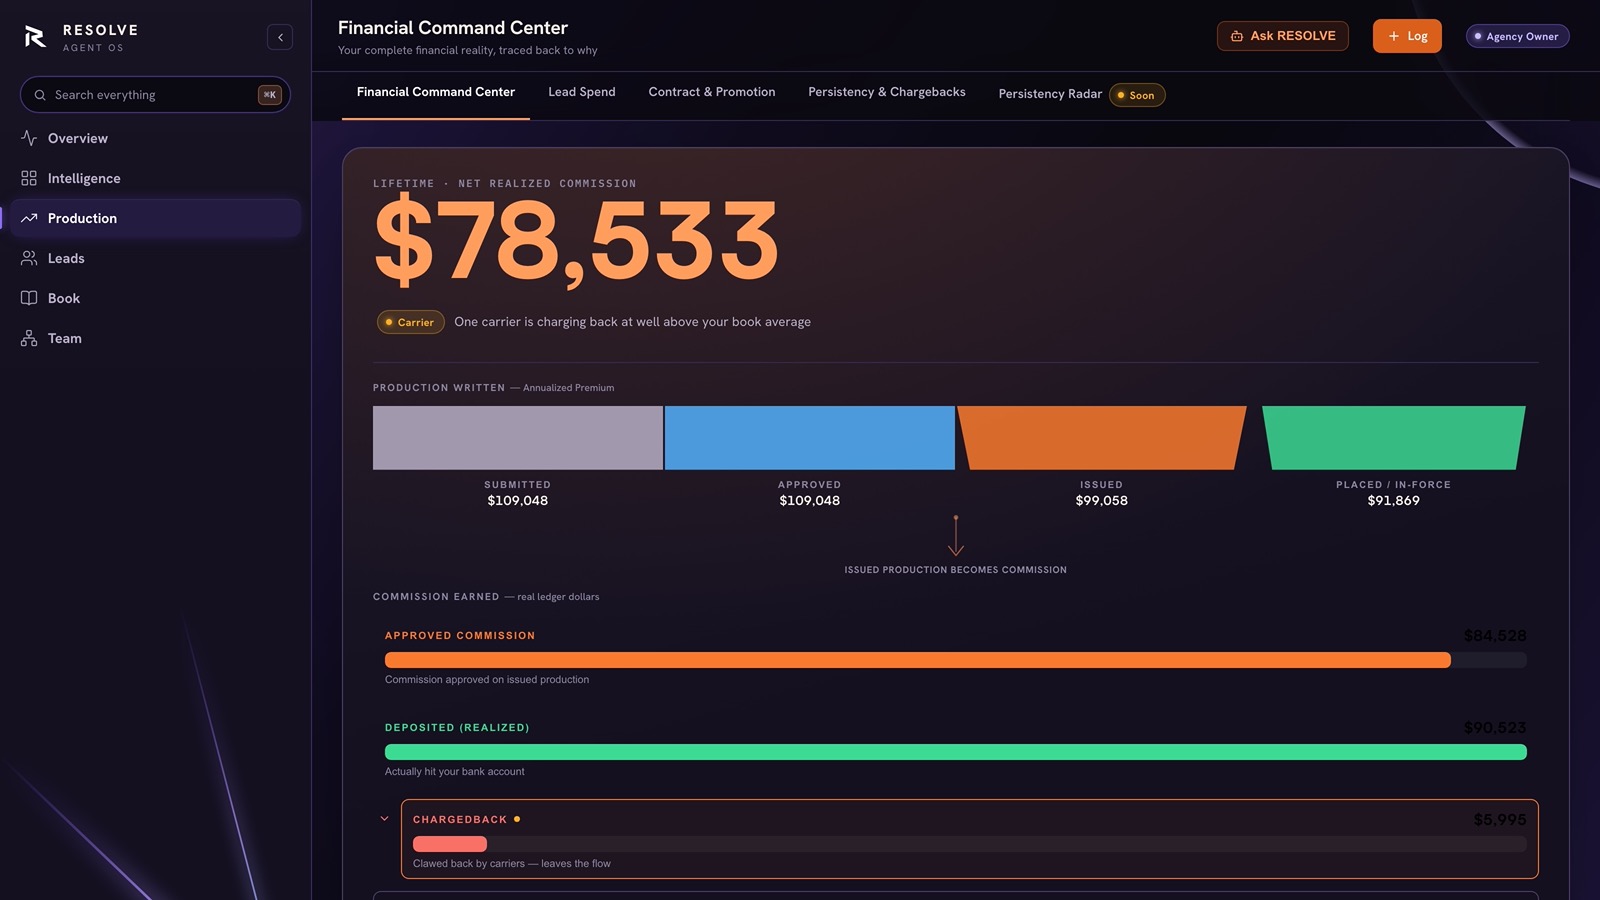
Task: Select the orange Issued funnel bar
Action: pyautogui.click(x=1102, y=438)
